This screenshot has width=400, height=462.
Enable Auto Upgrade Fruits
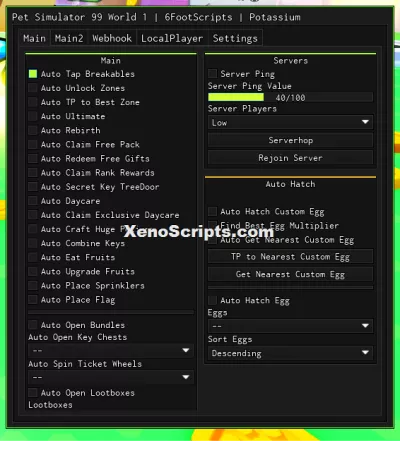33,271
